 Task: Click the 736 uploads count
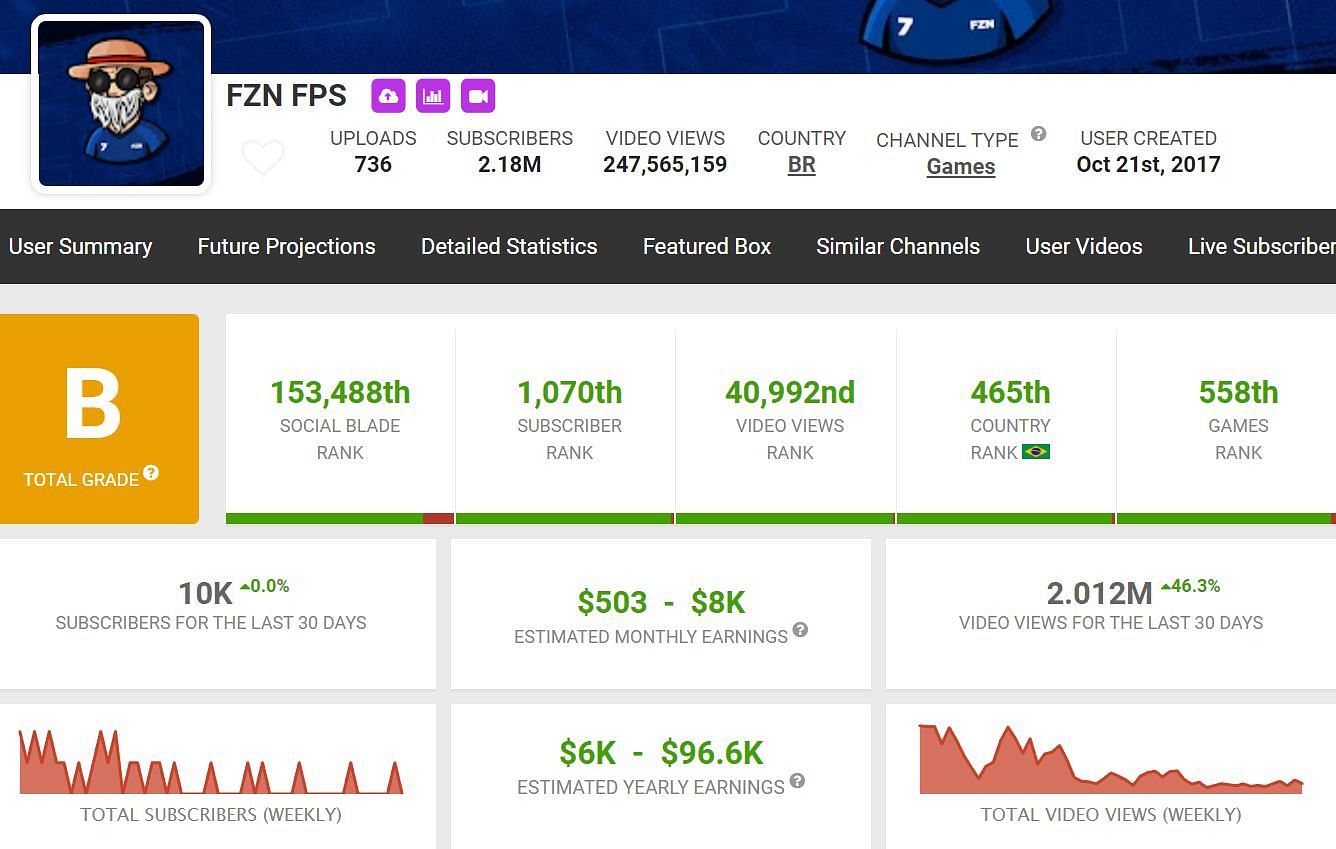coord(373,164)
